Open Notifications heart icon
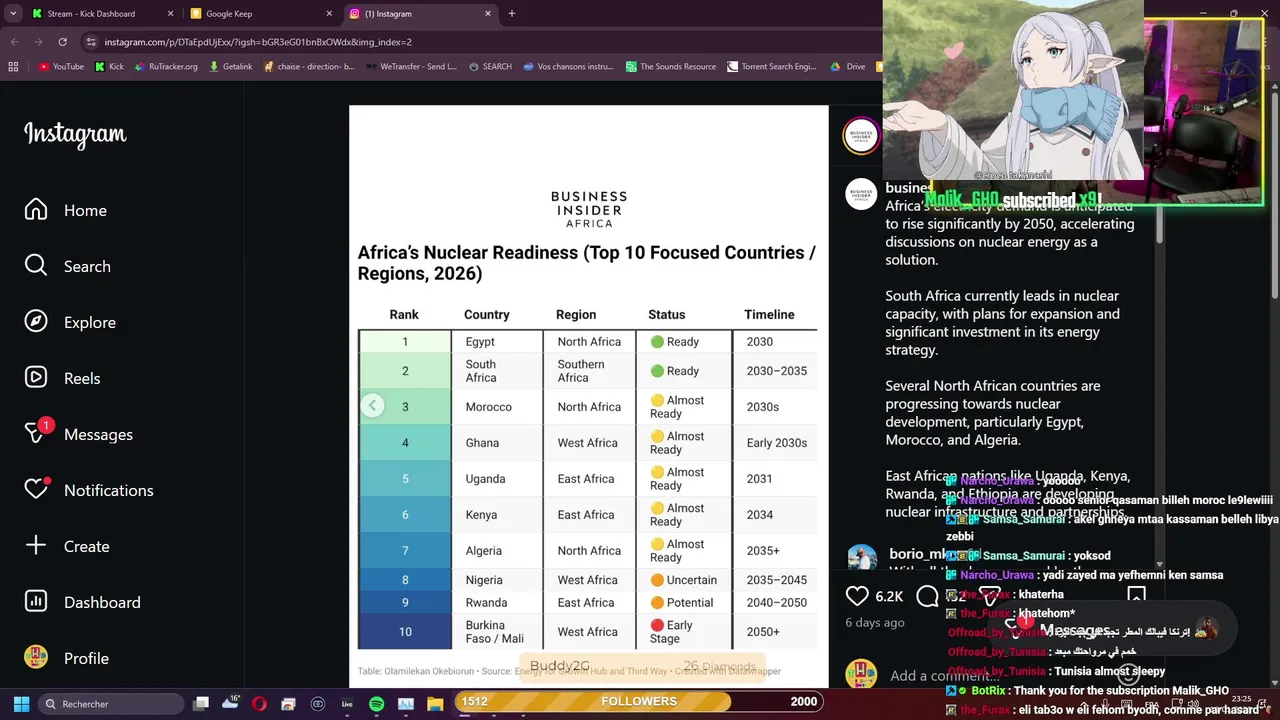This screenshot has height=720, width=1280. point(36,489)
